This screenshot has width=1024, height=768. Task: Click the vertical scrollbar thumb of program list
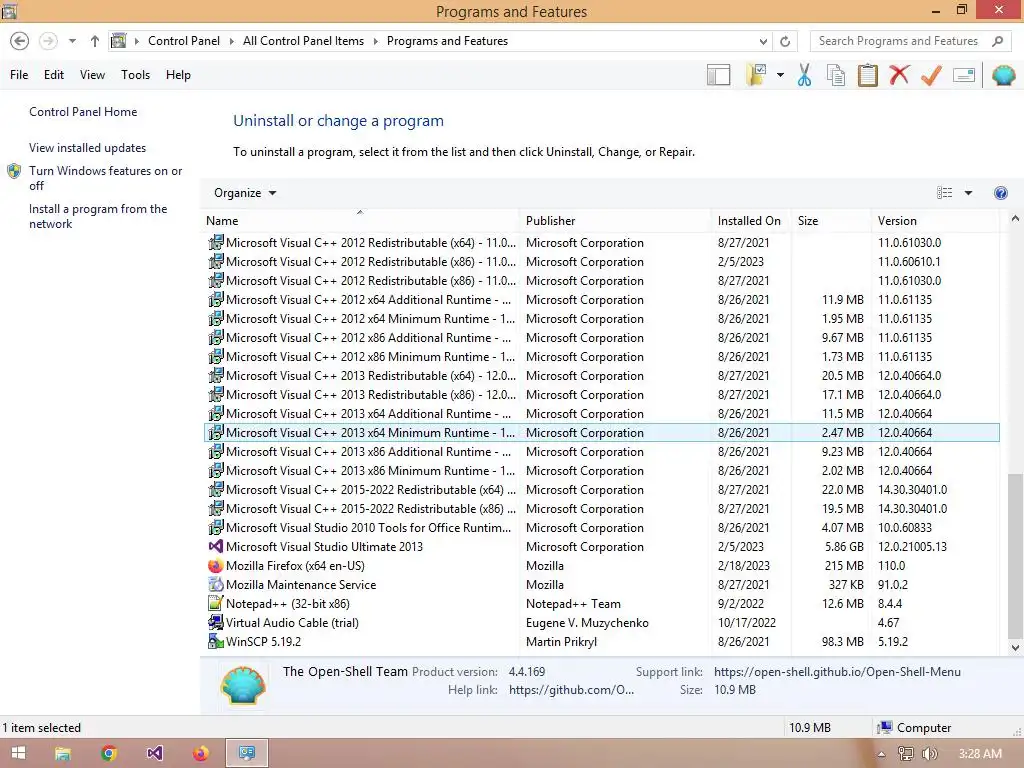click(x=1015, y=555)
